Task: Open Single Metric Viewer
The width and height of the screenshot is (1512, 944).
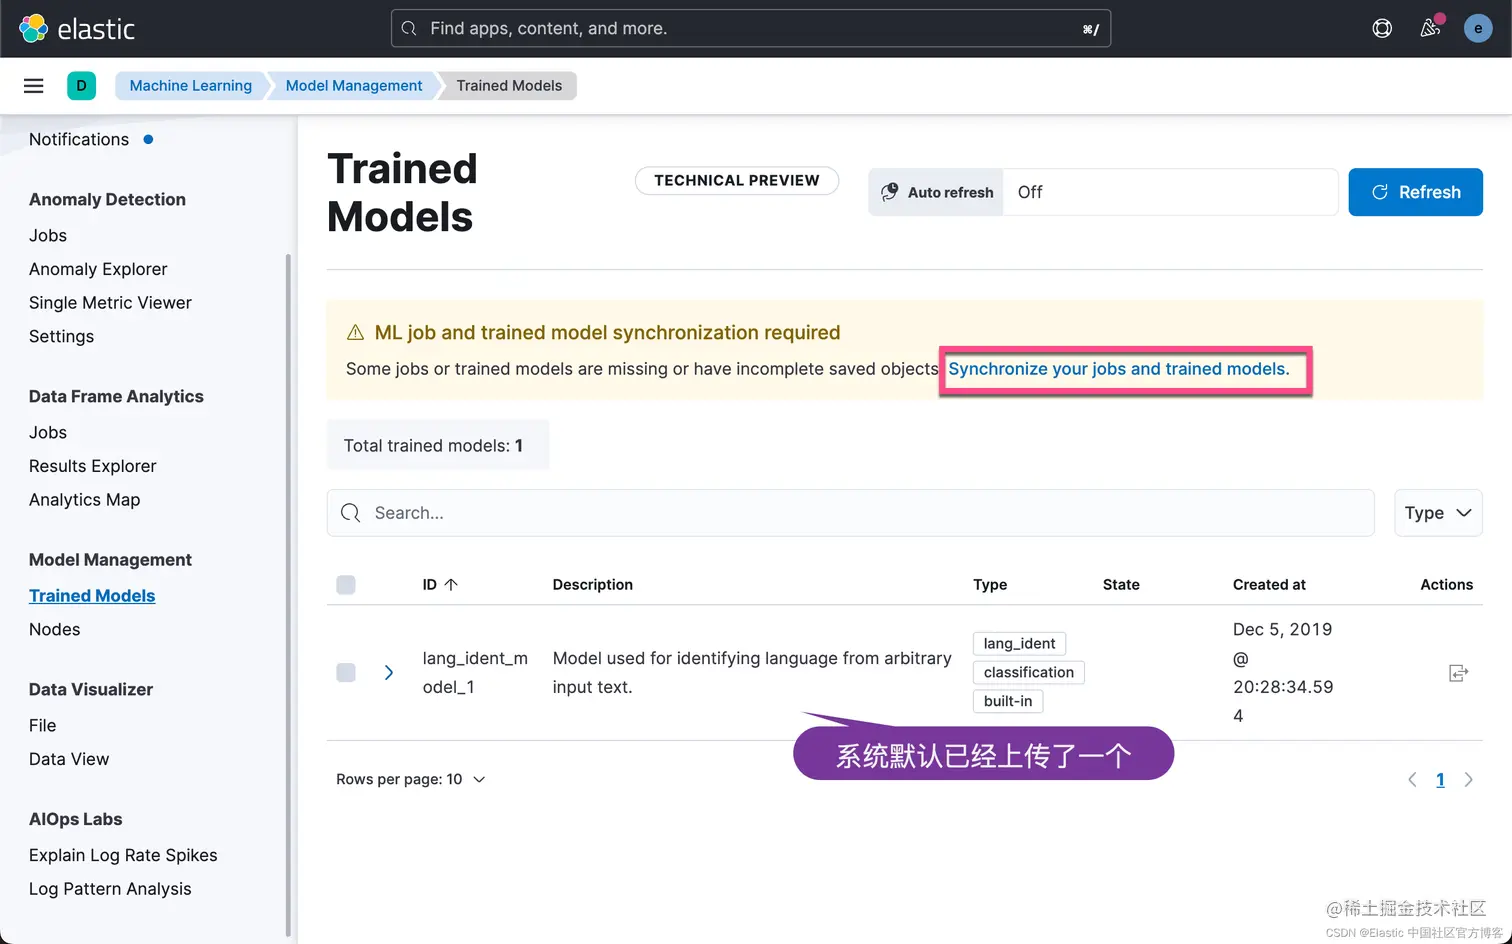Action: [x=110, y=303]
